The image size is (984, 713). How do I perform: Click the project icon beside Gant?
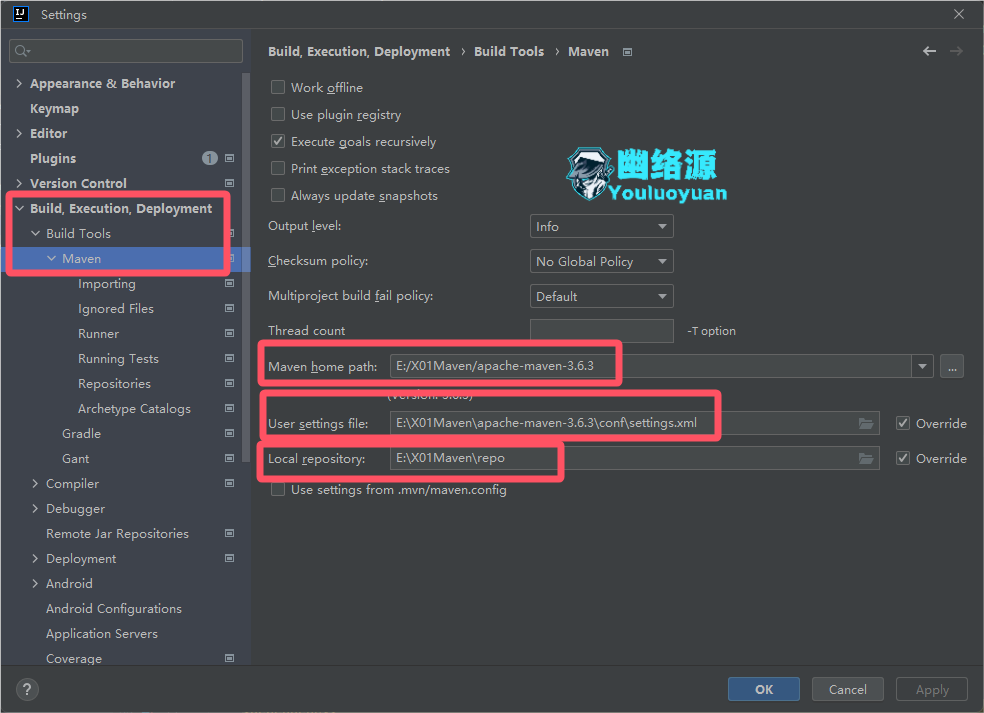click(230, 459)
